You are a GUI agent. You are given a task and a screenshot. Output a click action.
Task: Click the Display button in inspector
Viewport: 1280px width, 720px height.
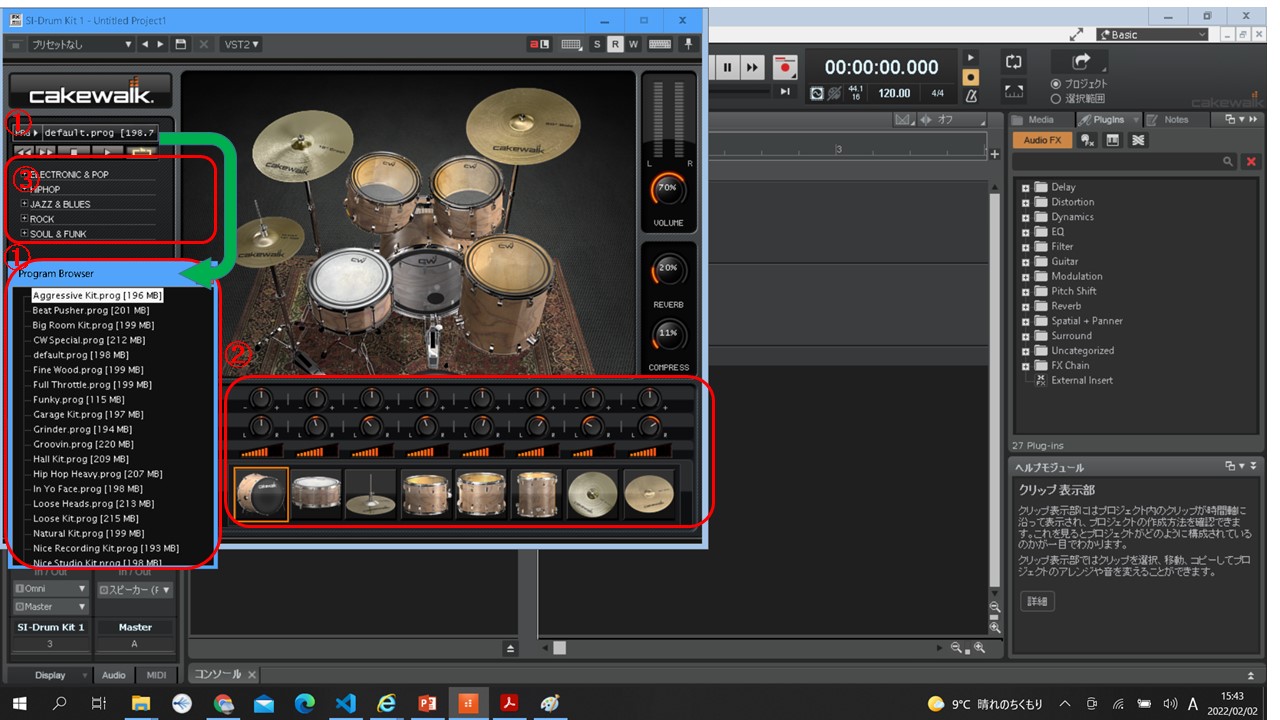point(50,676)
